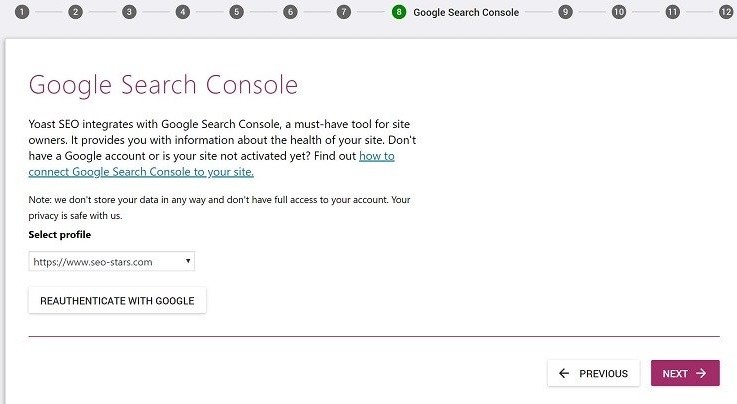Go to wizard step 2
The width and height of the screenshot is (737, 404).
point(75,12)
